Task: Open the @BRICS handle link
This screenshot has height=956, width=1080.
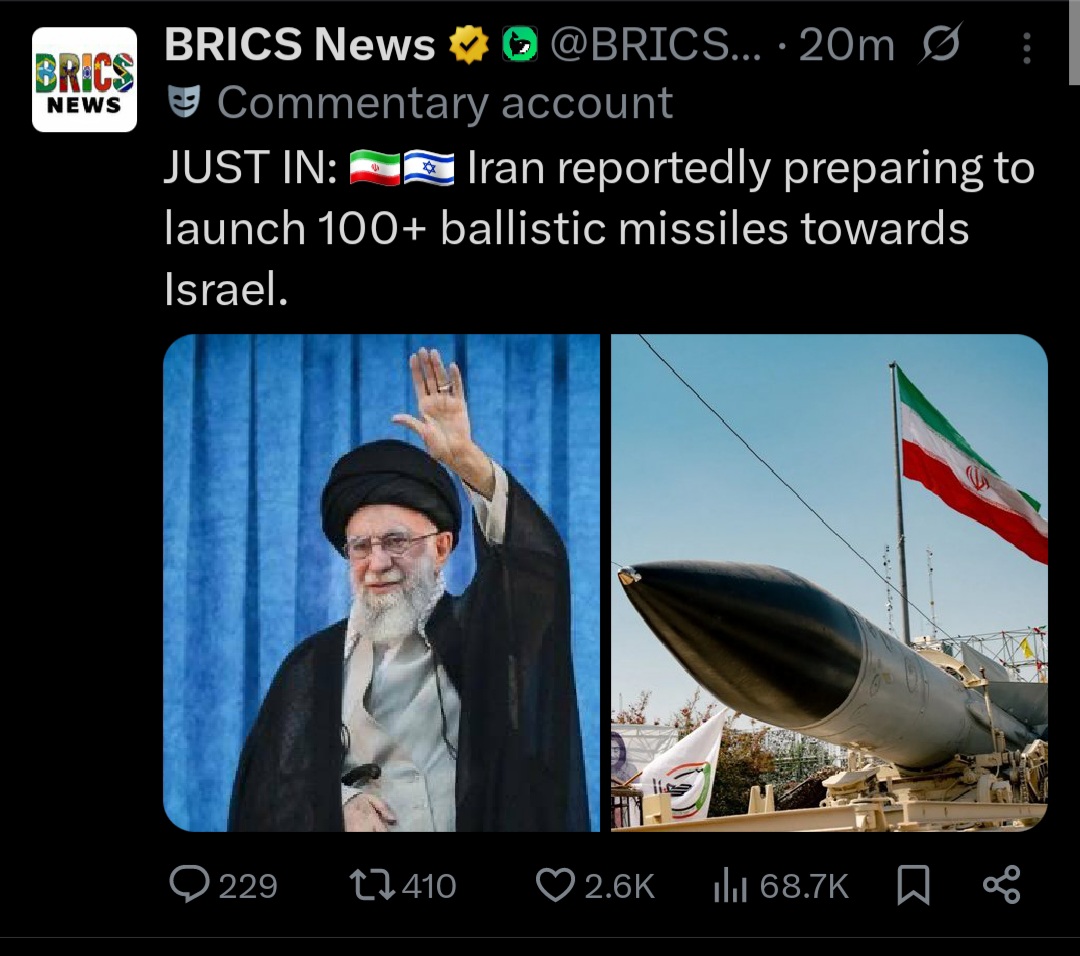Action: 656,45
